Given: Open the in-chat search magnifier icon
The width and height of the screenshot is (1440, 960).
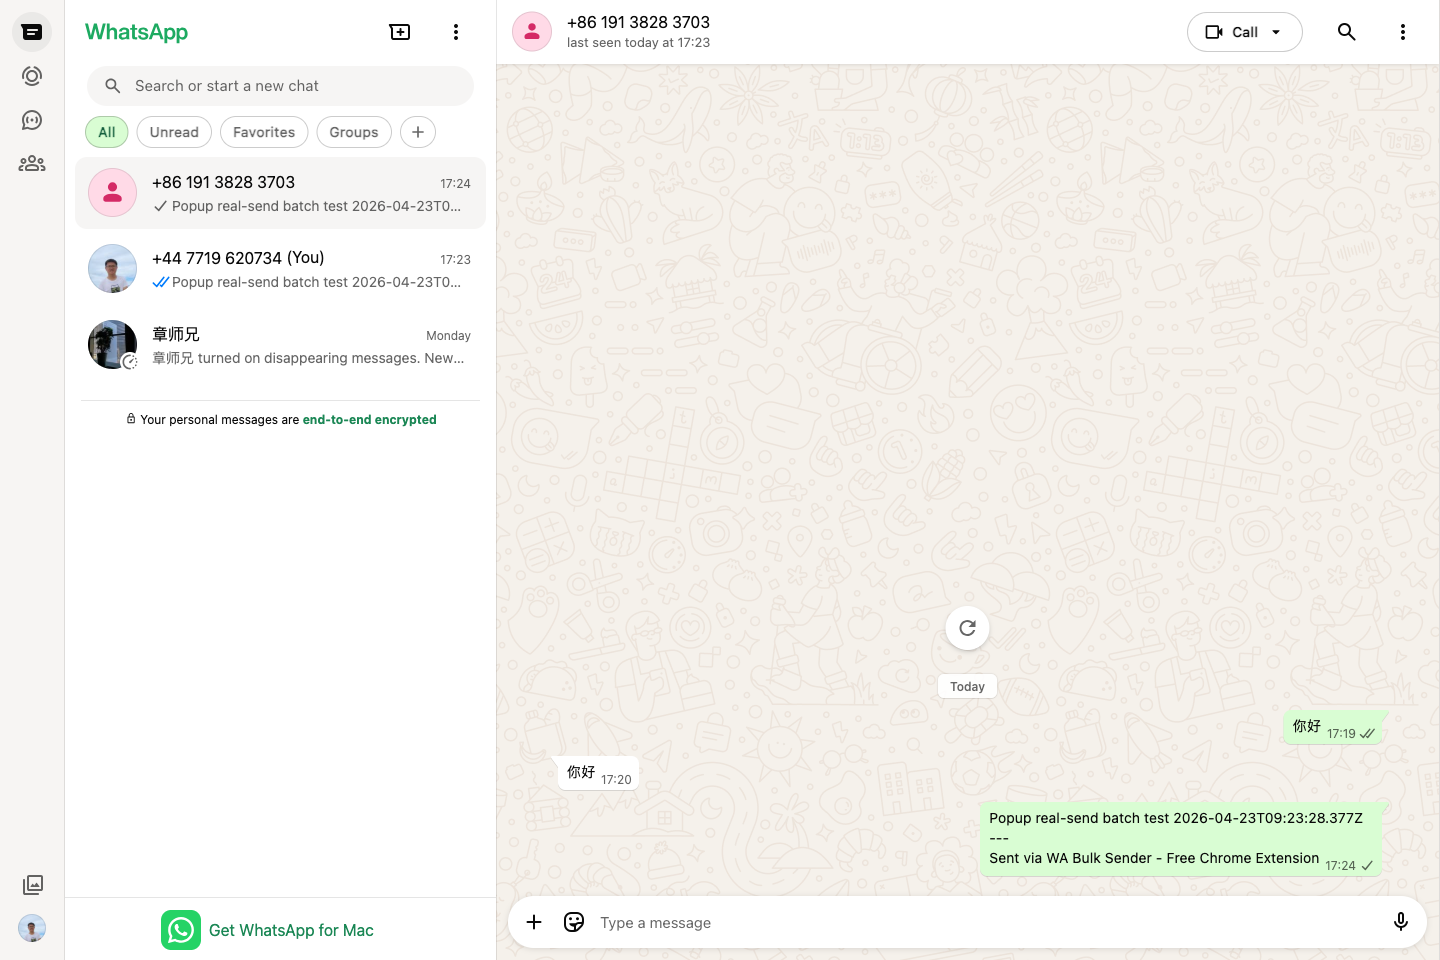Looking at the screenshot, I should pyautogui.click(x=1346, y=31).
